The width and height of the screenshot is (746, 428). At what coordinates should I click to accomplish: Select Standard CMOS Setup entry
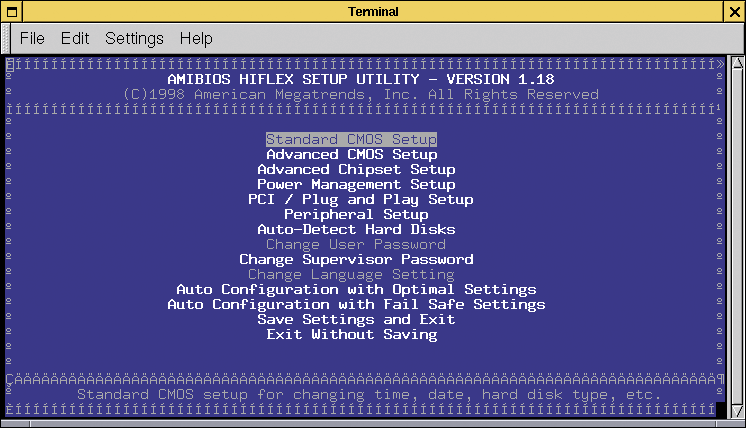351,139
